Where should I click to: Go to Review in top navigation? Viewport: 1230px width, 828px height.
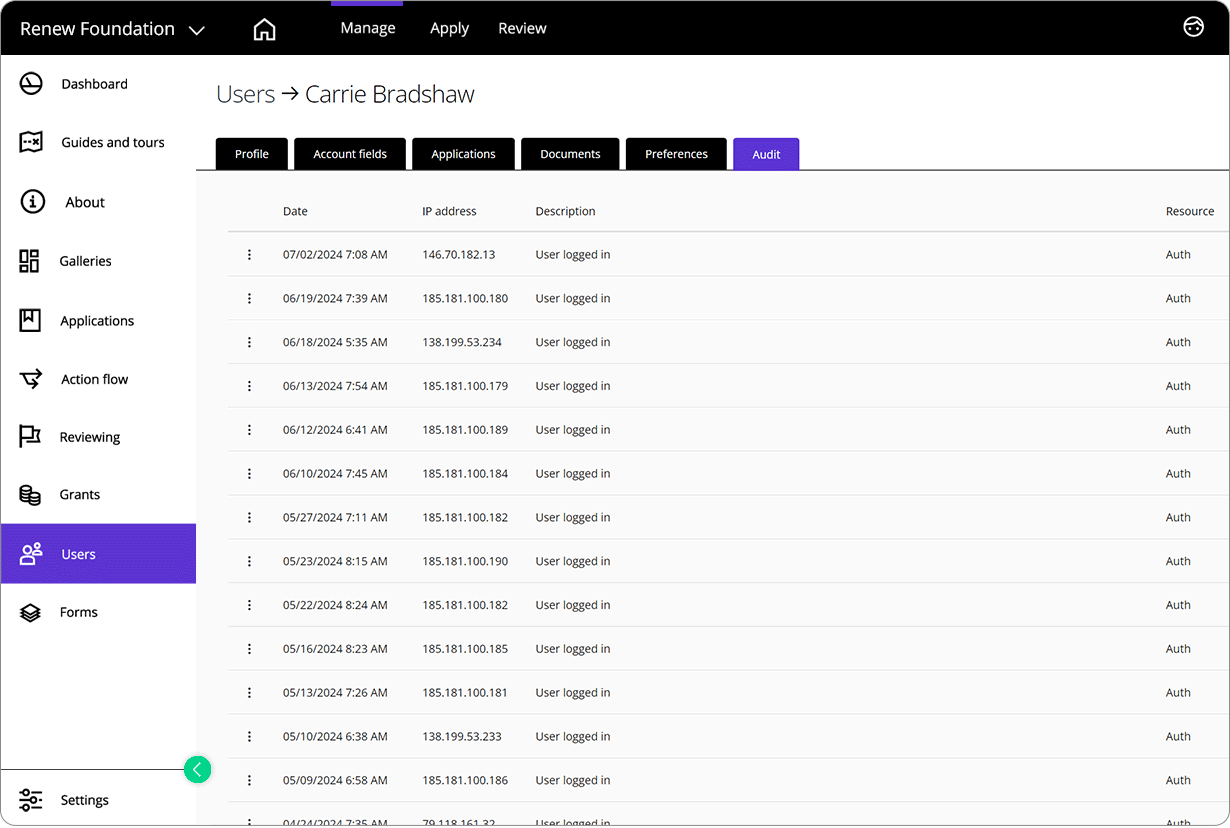click(x=522, y=28)
